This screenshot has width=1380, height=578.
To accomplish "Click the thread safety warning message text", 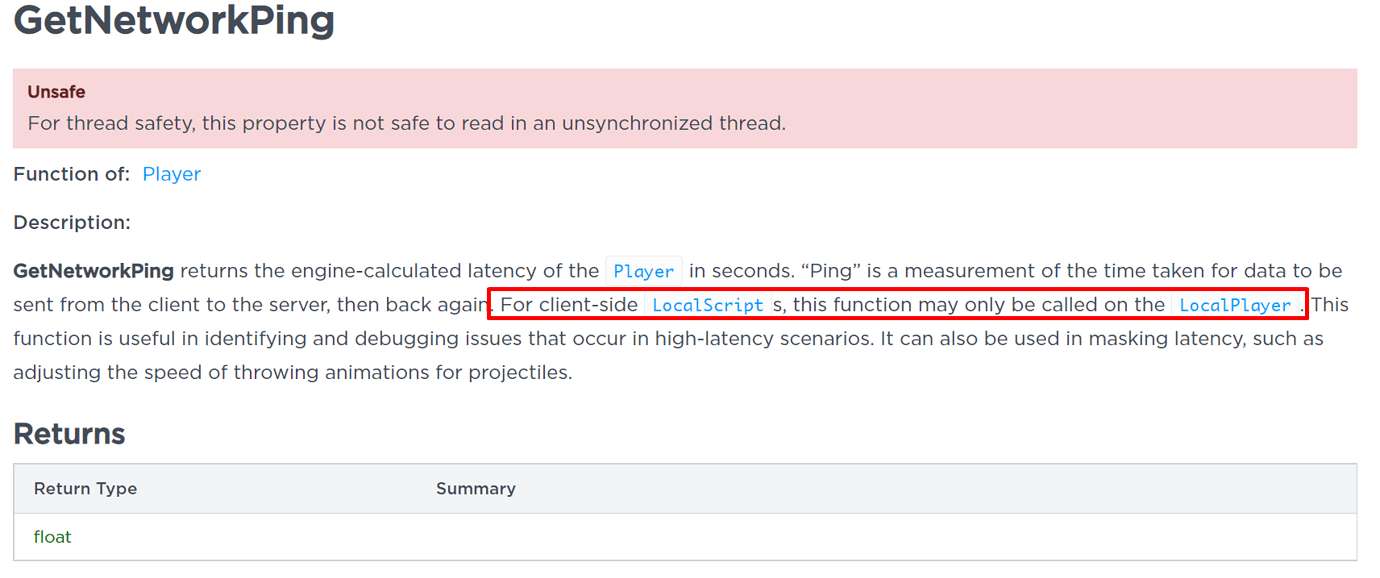I will (x=406, y=124).
